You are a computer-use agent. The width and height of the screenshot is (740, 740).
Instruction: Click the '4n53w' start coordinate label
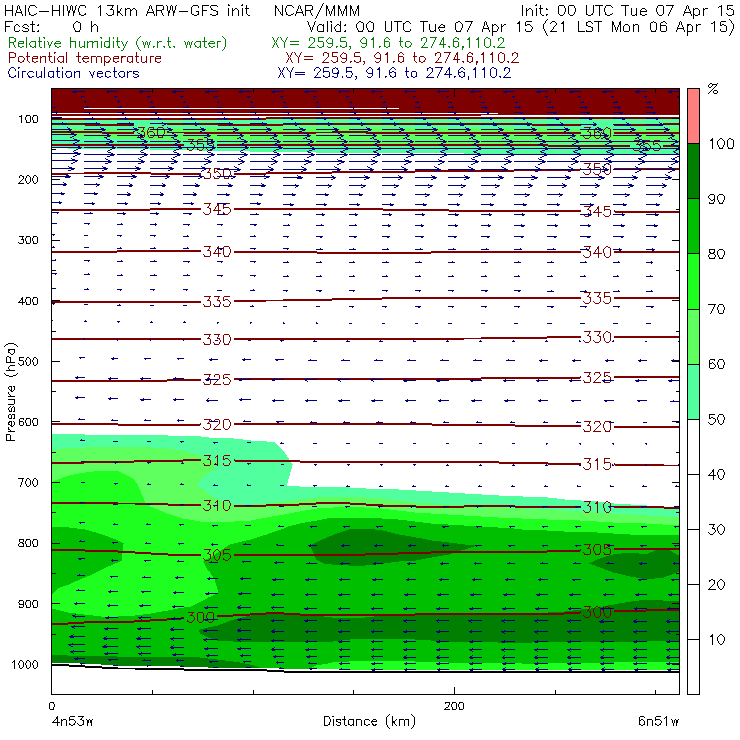click(71, 721)
